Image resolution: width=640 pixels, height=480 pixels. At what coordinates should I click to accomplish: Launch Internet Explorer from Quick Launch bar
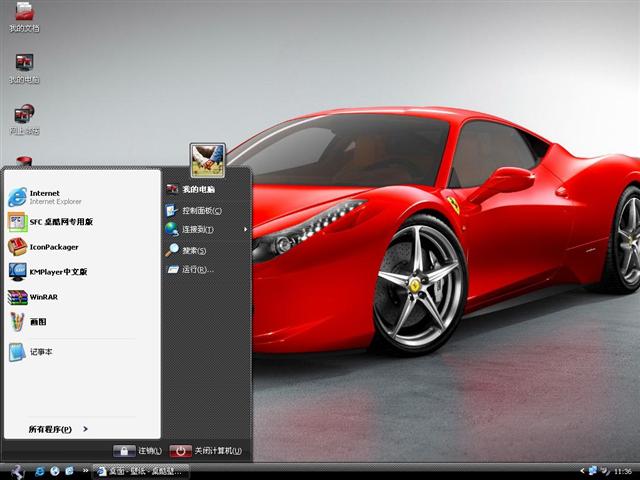(40, 471)
